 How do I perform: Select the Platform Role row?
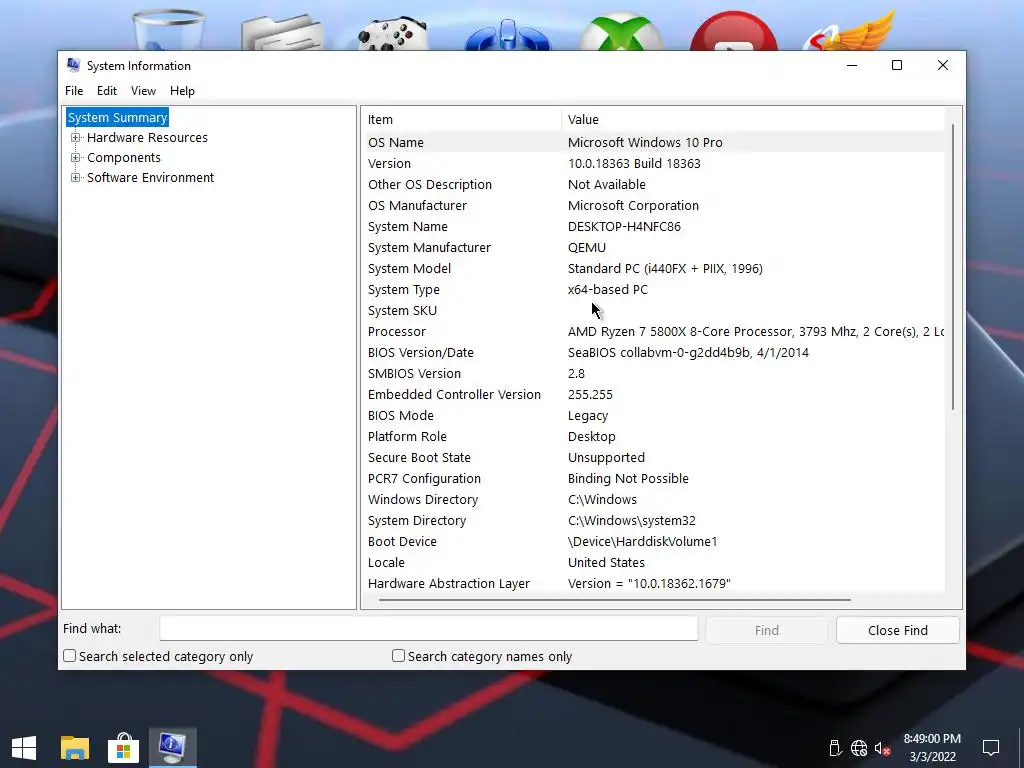click(654, 436)
